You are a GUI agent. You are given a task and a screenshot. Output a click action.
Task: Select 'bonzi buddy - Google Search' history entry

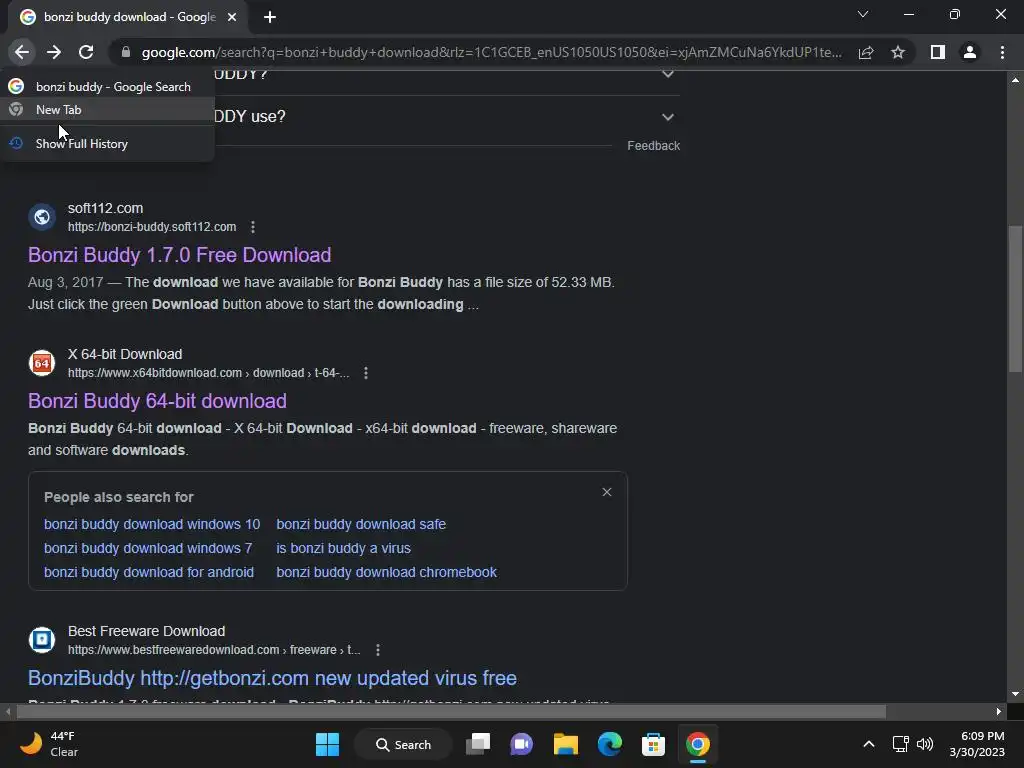[x=107, y=87]
